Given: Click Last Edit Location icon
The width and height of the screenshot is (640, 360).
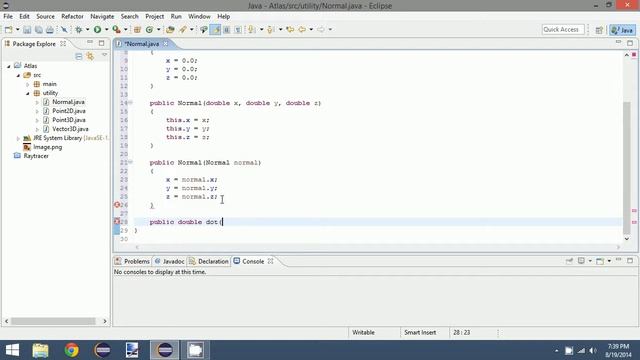Looking at the screenshot, I should pos(290,29).
